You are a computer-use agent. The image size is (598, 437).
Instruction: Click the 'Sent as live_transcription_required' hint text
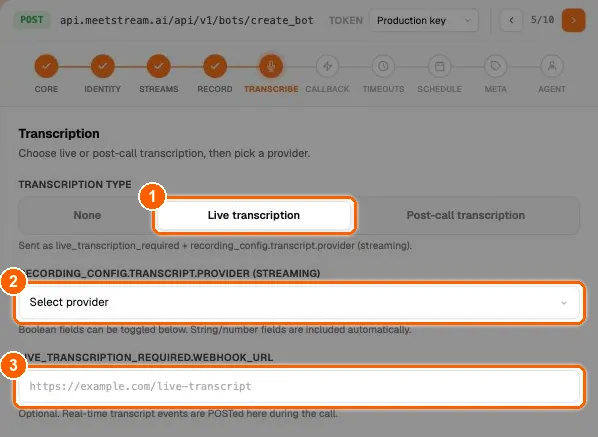215,246
